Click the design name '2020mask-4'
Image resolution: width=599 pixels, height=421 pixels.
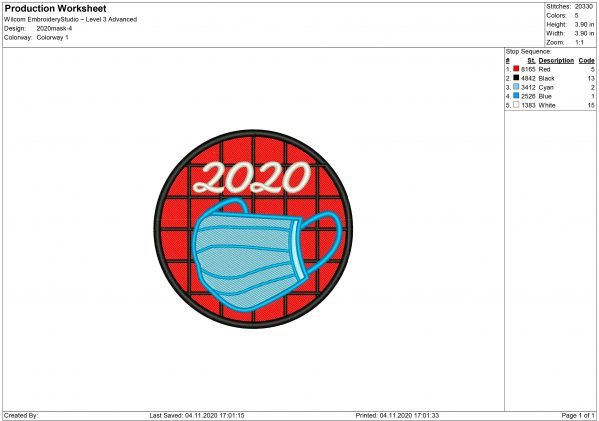pyautogui.click(x=54, y=29)
